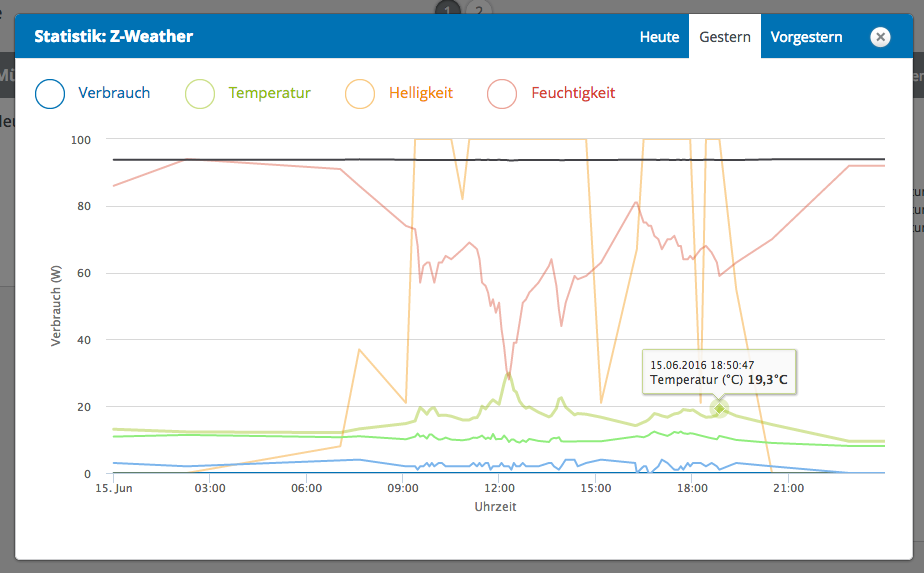Click the 18:00 time axis label
This screenshot has width=924, height=573.
point(692,488)
